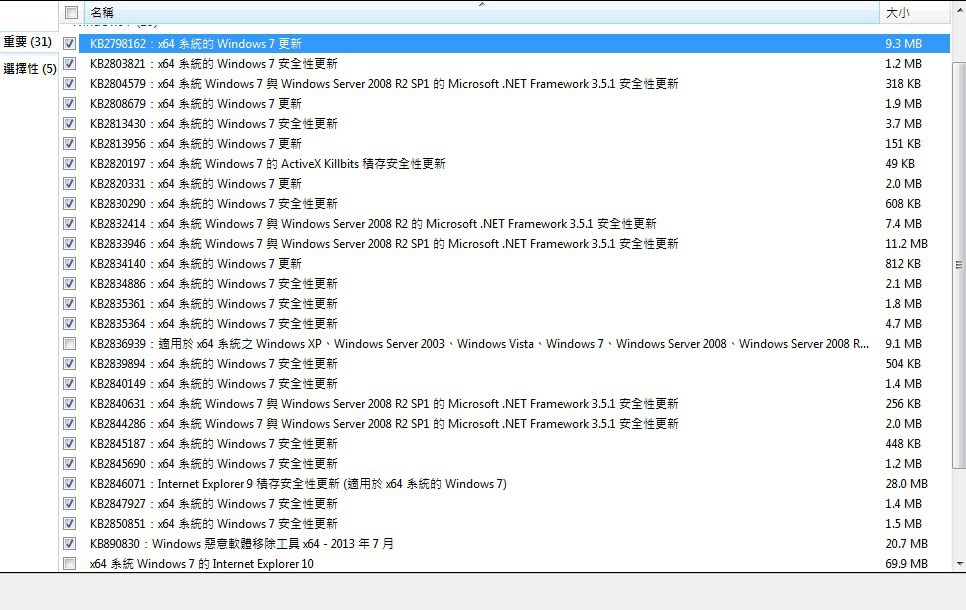This screenshot has width=966, height=610.
Task: Uncheck the KB890830 malware removal tool checkbox
Action: (x=70, y=543)
